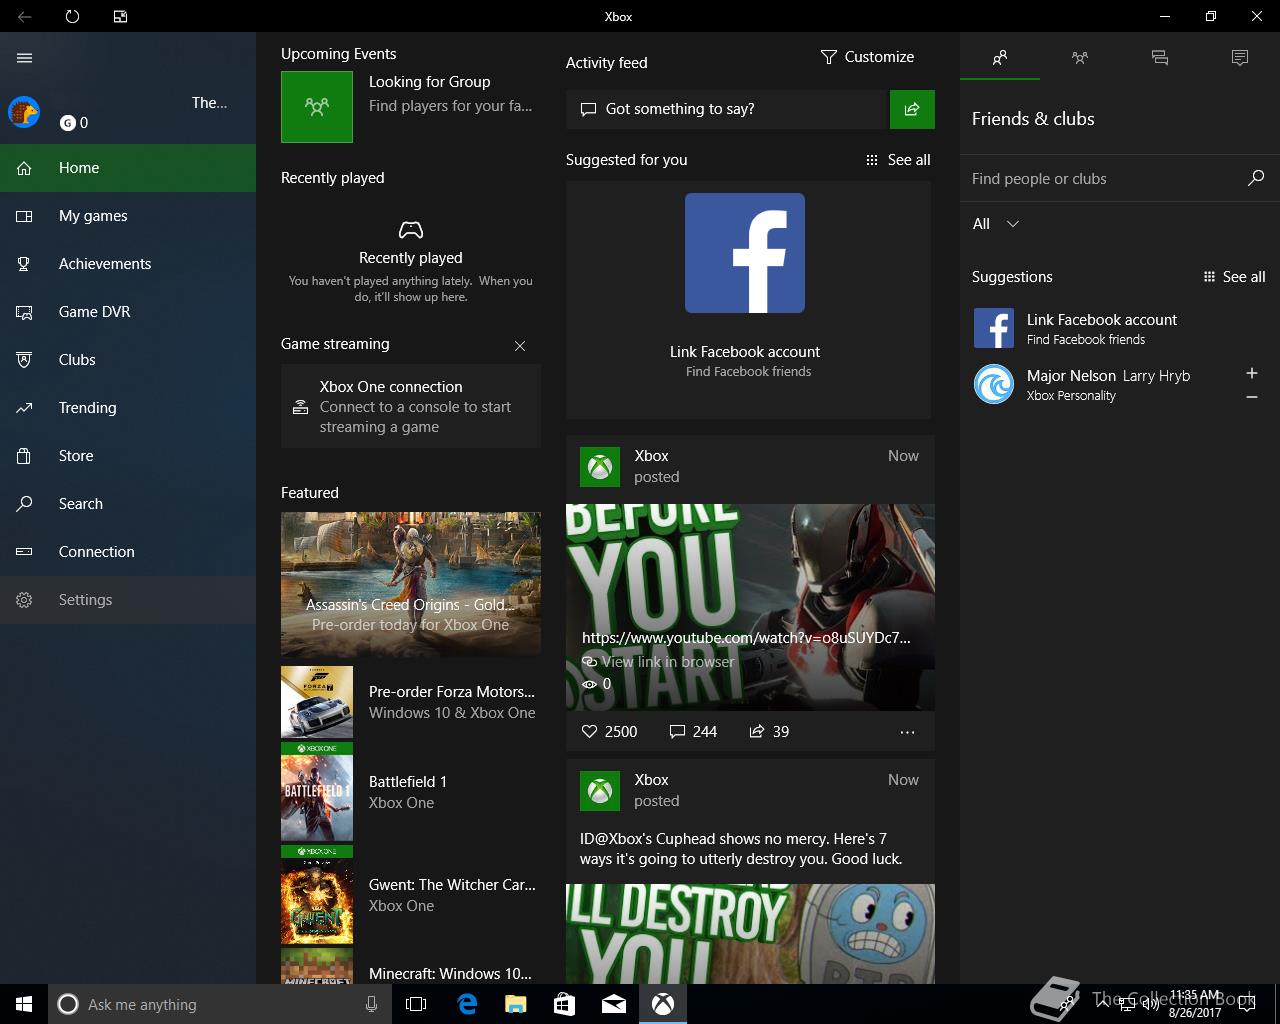Open Trending page
This screenshot has height=1024, width=1280.
(x=128, y=408)
